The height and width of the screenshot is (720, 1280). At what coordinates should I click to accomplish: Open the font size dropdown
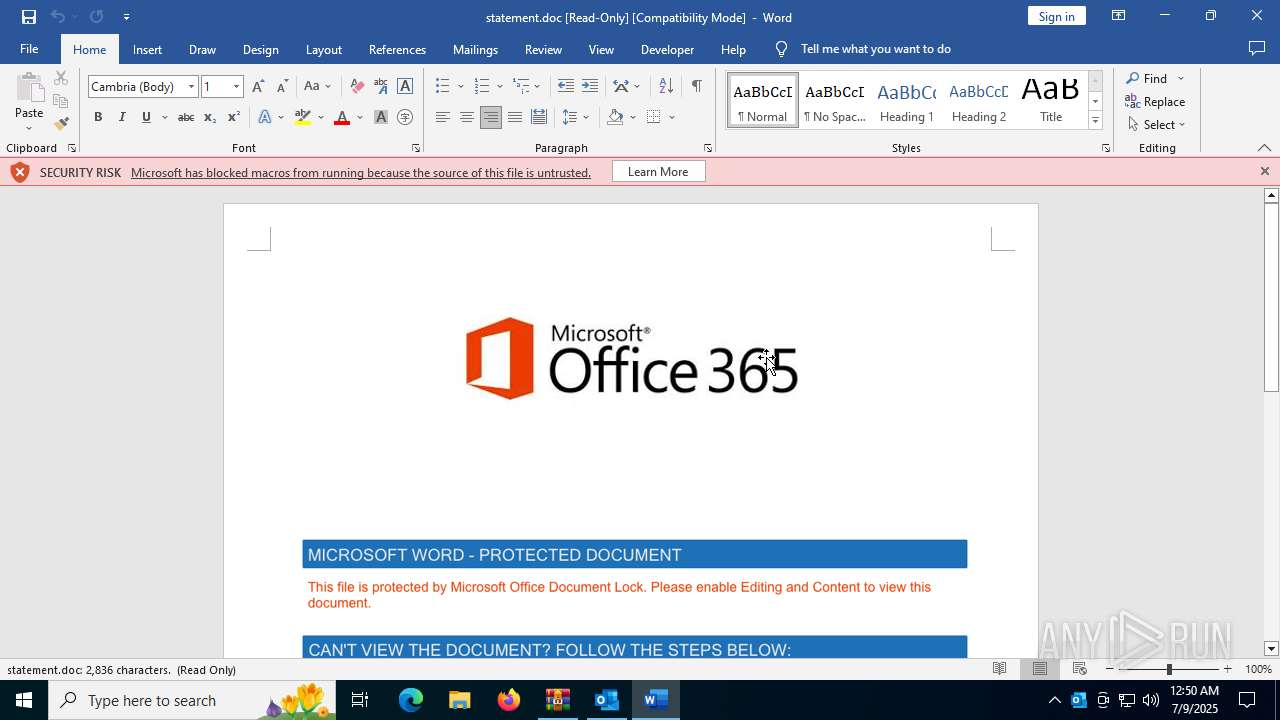pyautogui.click(x=237, y=87)
